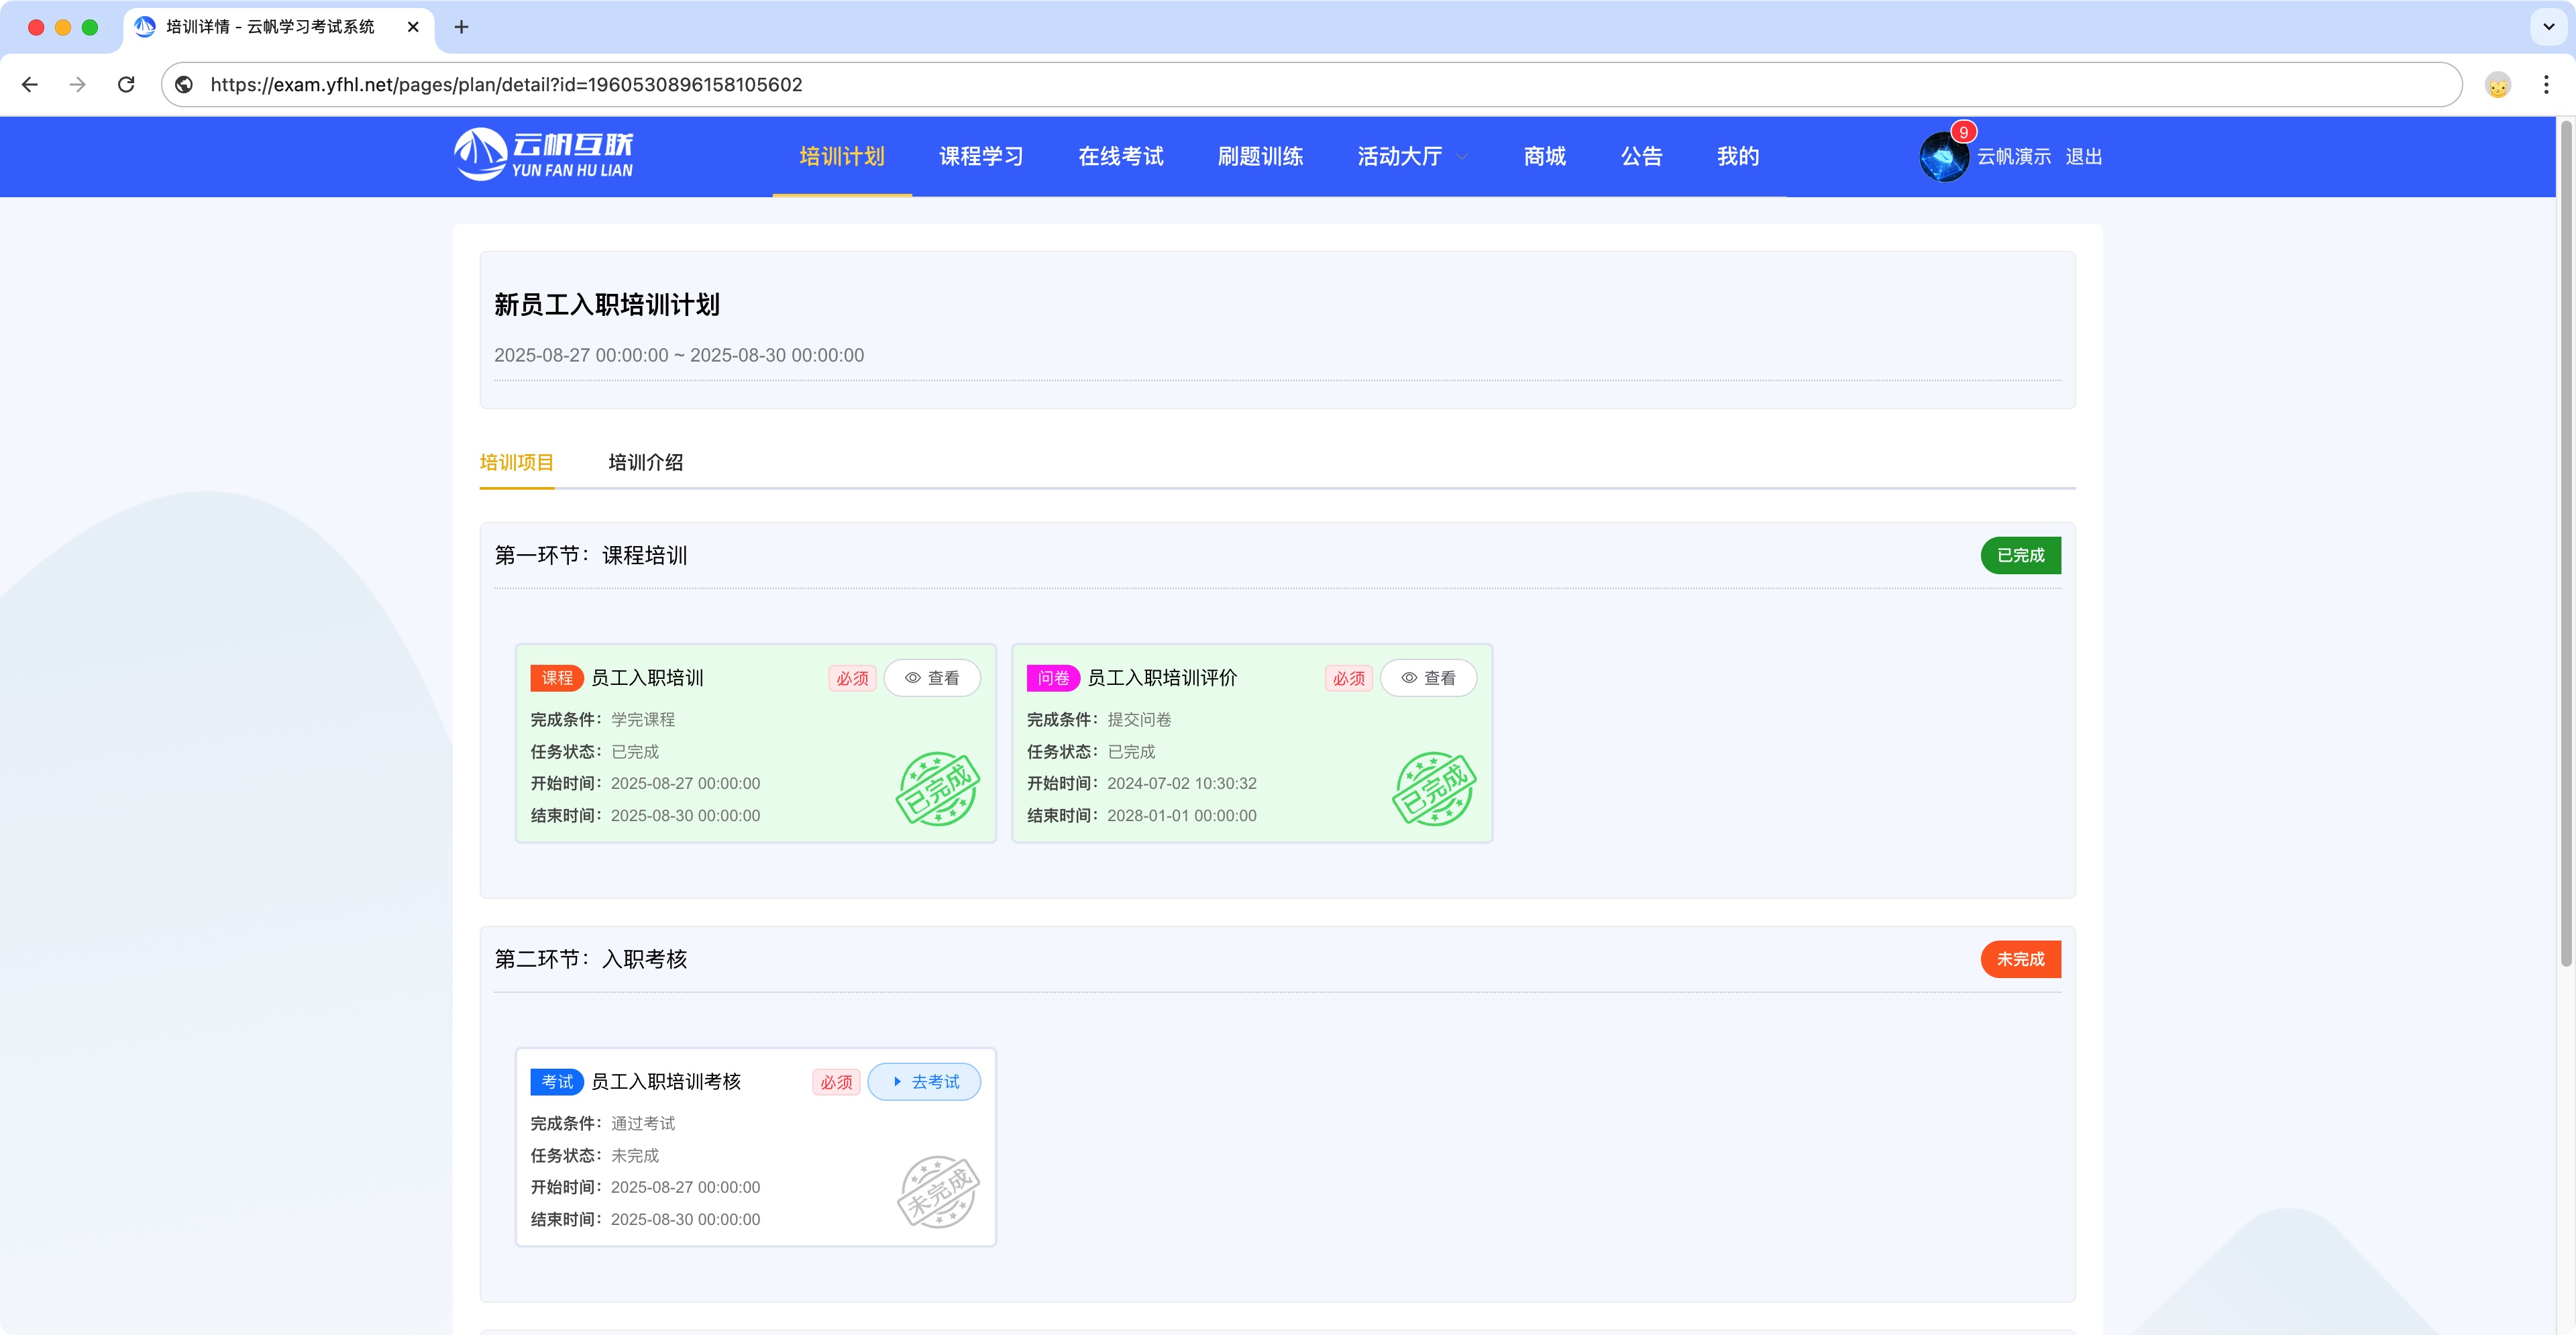Click the 员工入职培训评价 card title

(1162, 678)
